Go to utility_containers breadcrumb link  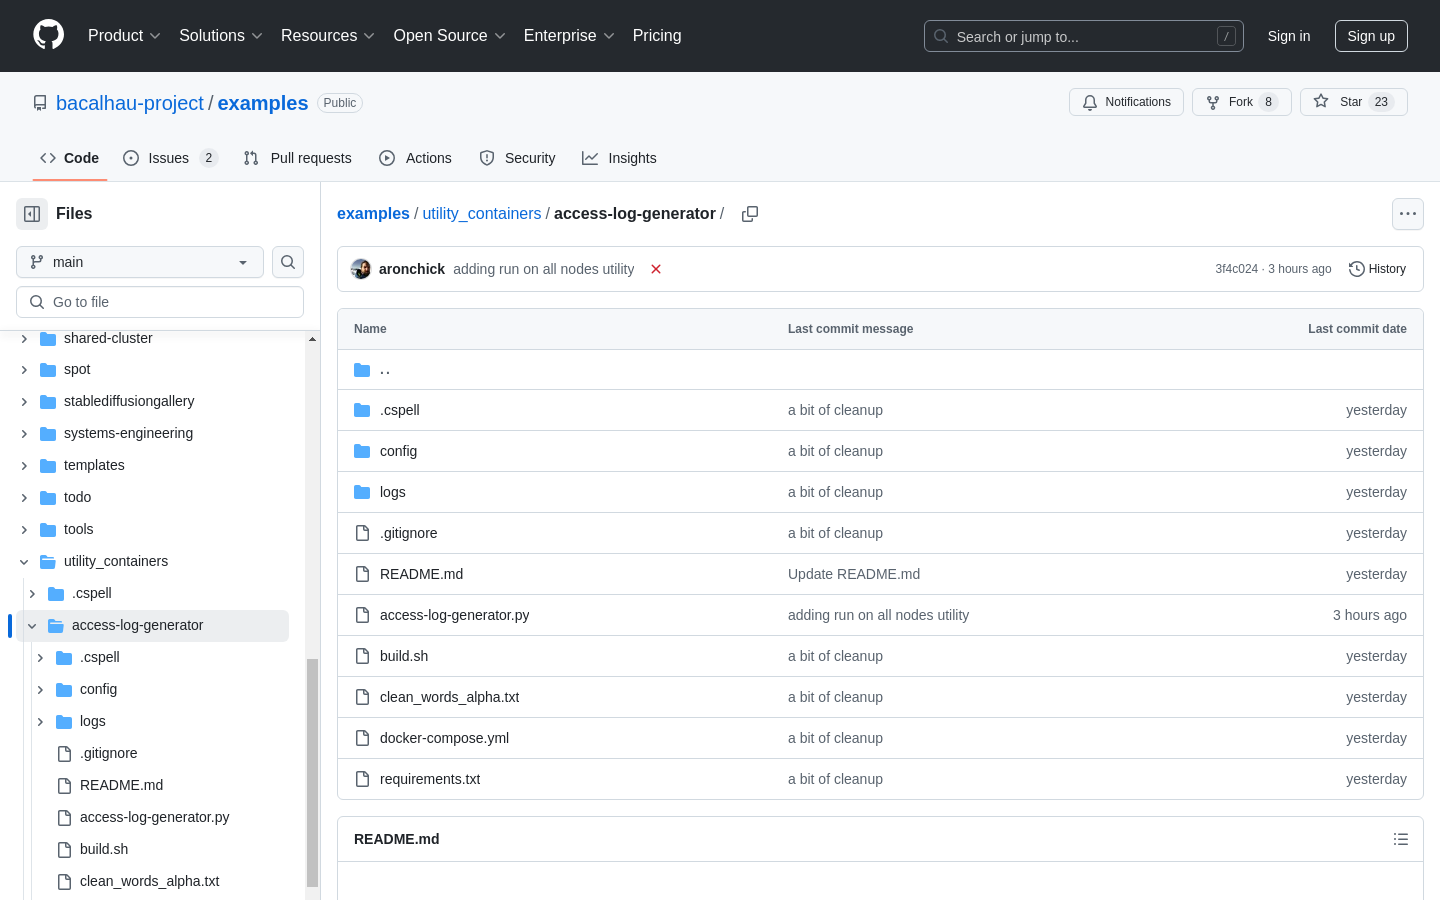pos(482,214)
